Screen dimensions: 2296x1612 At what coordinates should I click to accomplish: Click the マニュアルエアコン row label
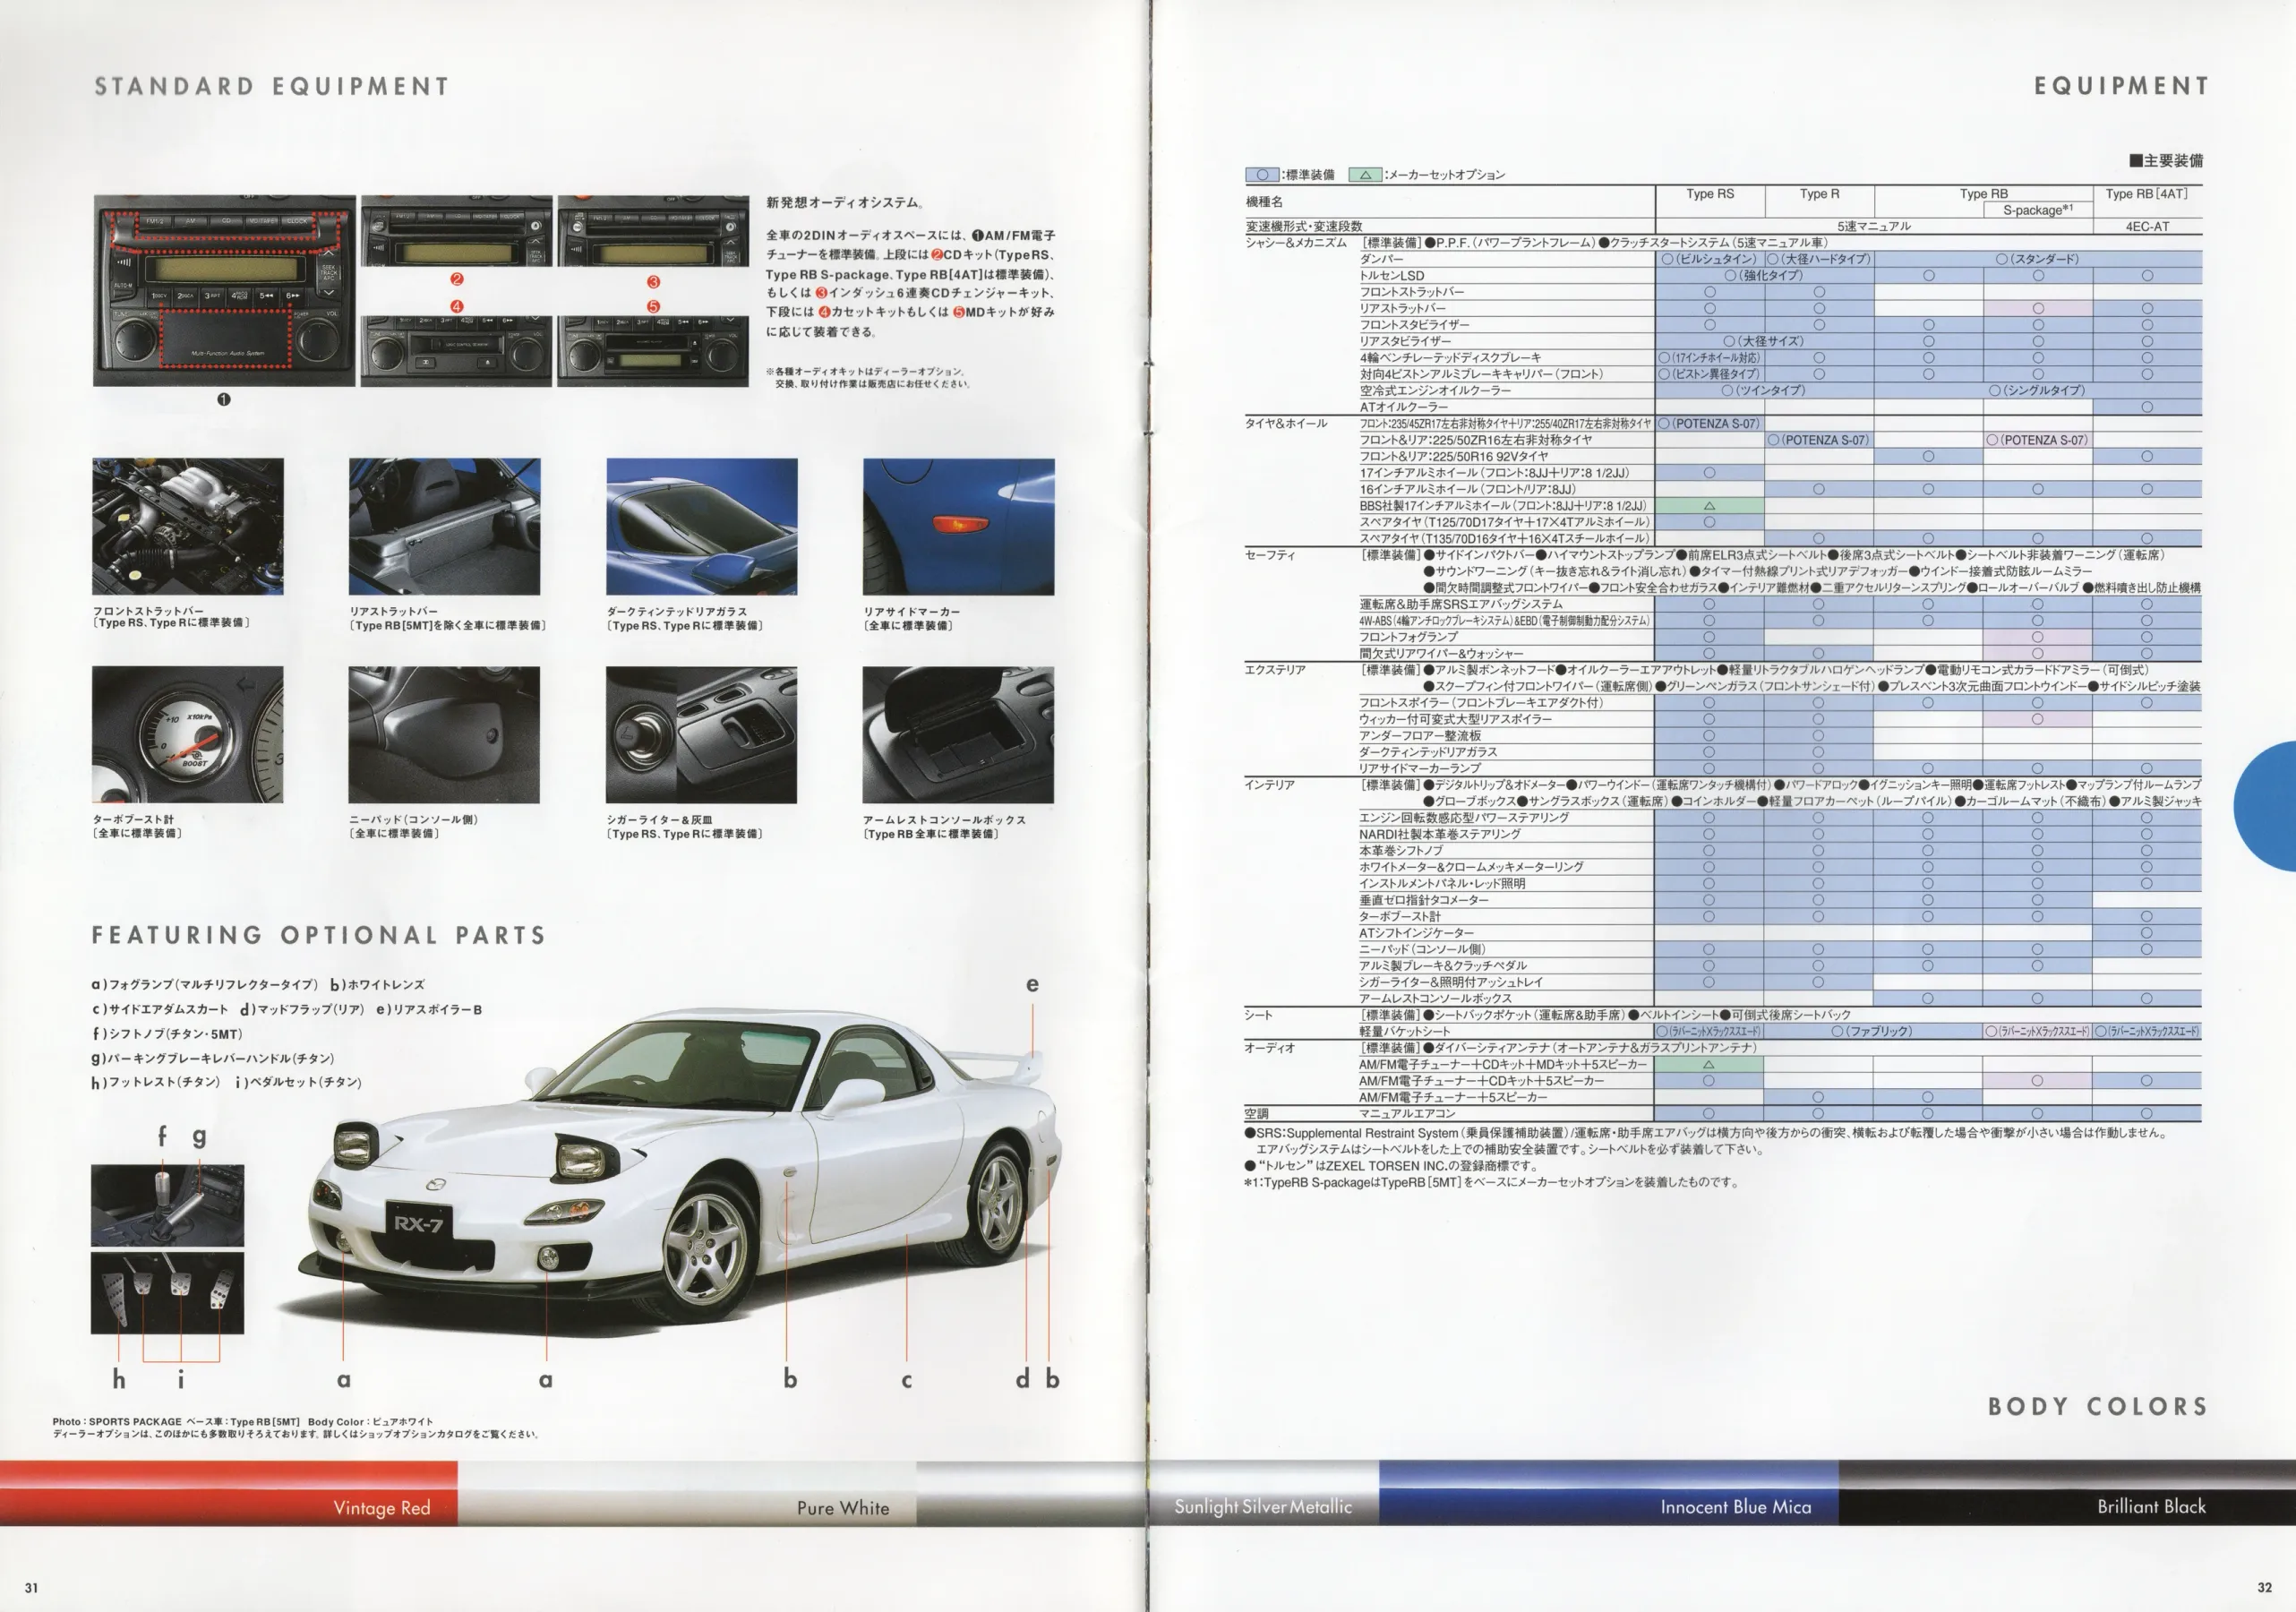1407,1114
